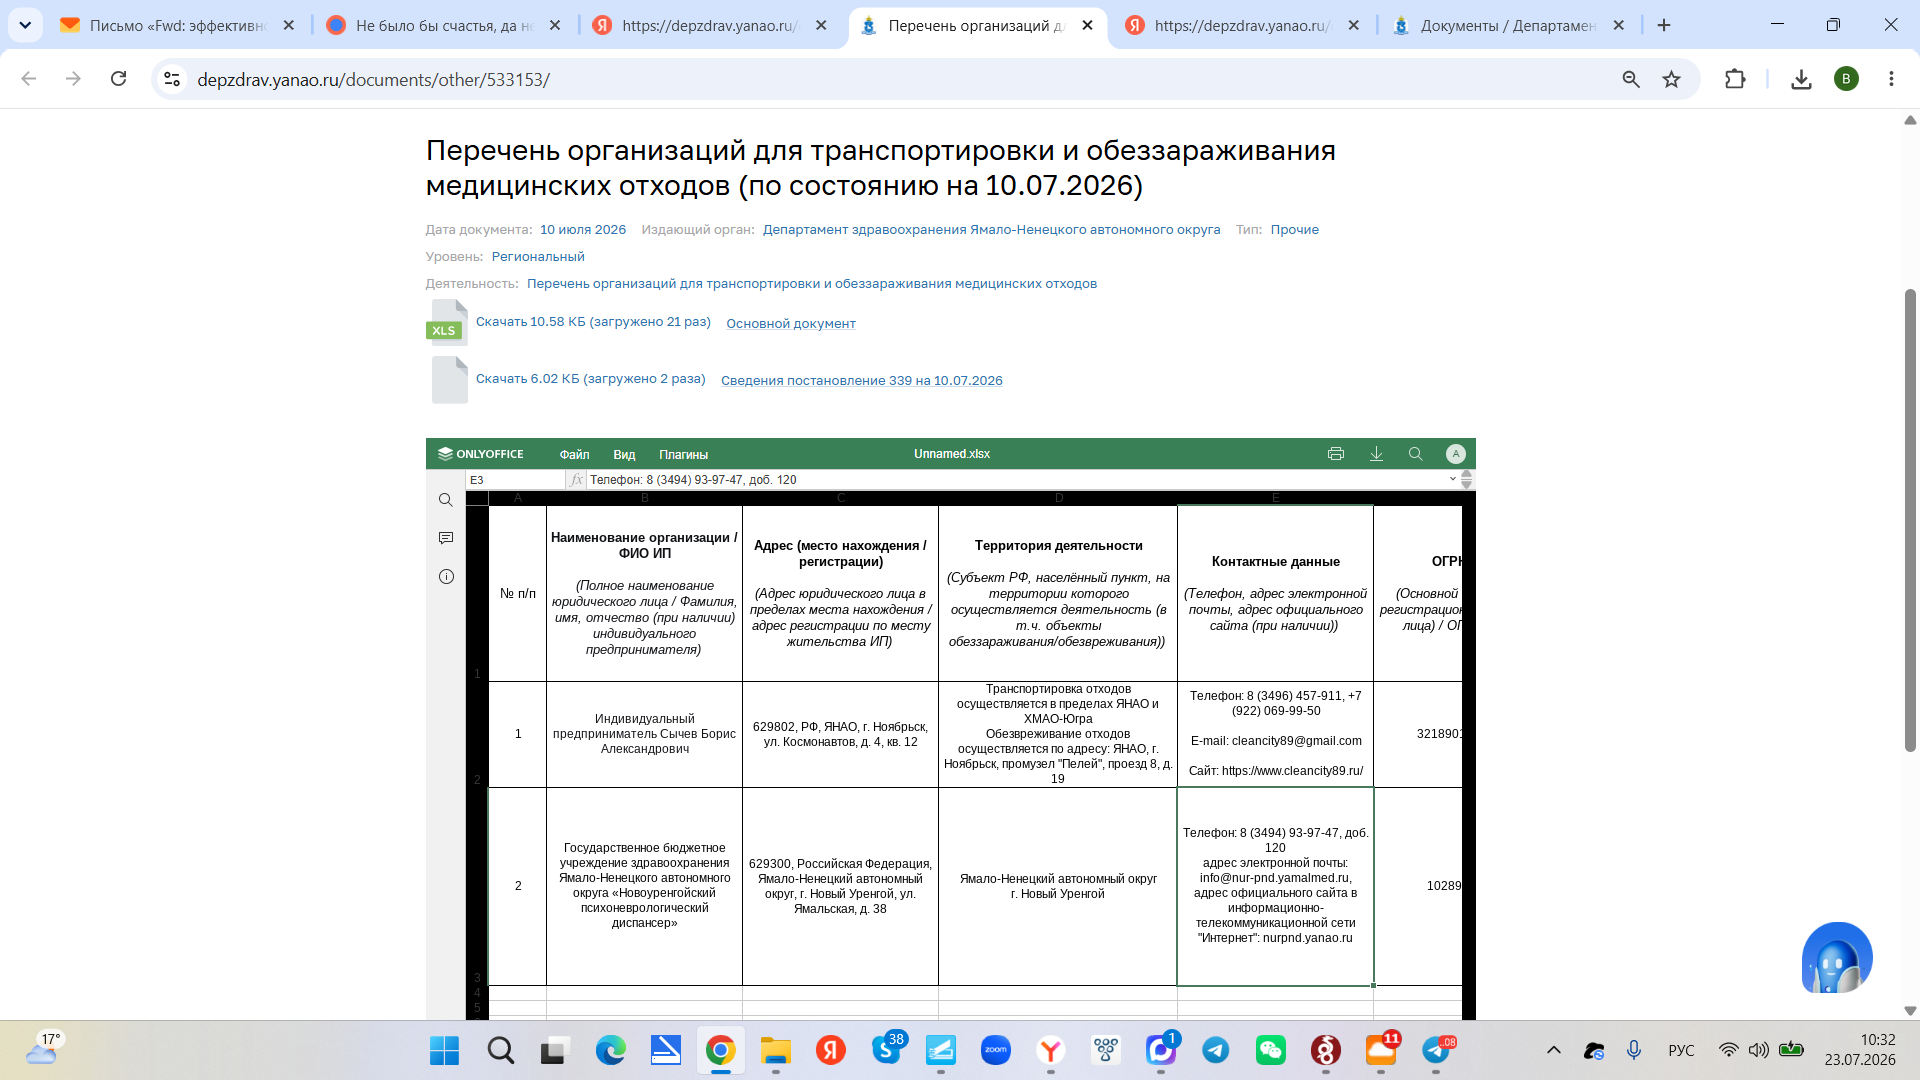Click the Департамент здравоохранения issuing body link
Image resolution: width=1920 pixels, height=1080 pixels.
[x=991, y=230]
